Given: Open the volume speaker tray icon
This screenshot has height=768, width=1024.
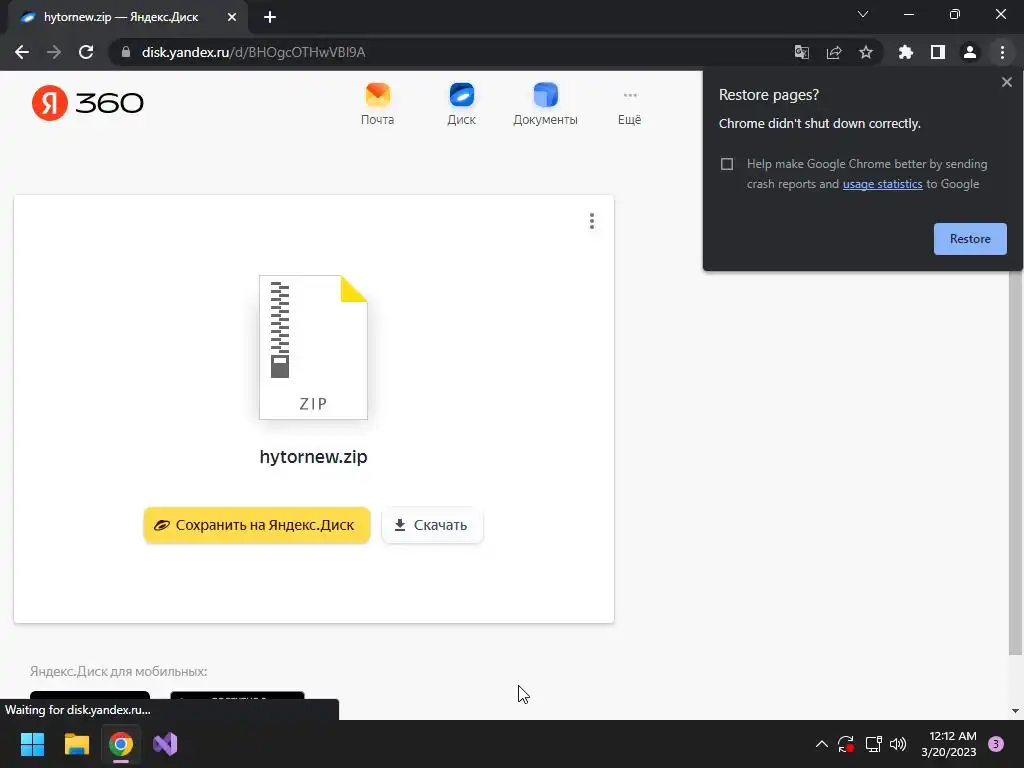Looking at the screenshot, I should coord(899,744).
